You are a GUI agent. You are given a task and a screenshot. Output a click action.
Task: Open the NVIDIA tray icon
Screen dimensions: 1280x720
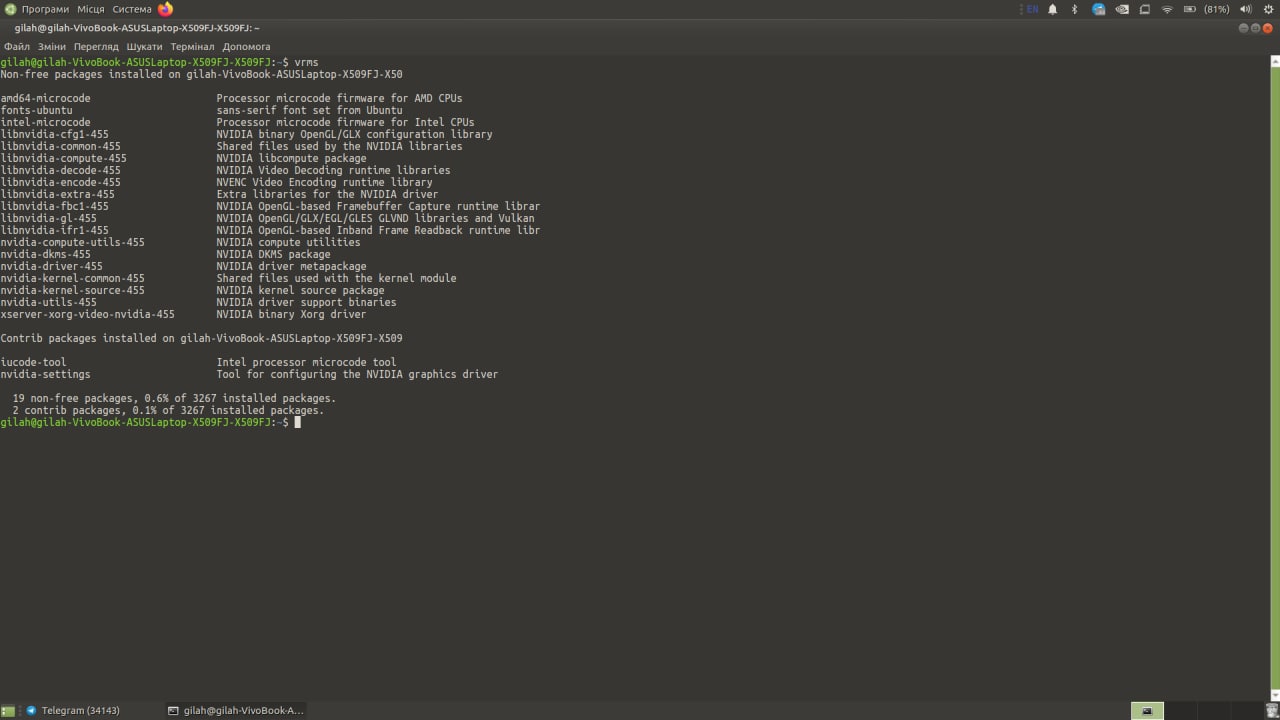(1122, 9)
